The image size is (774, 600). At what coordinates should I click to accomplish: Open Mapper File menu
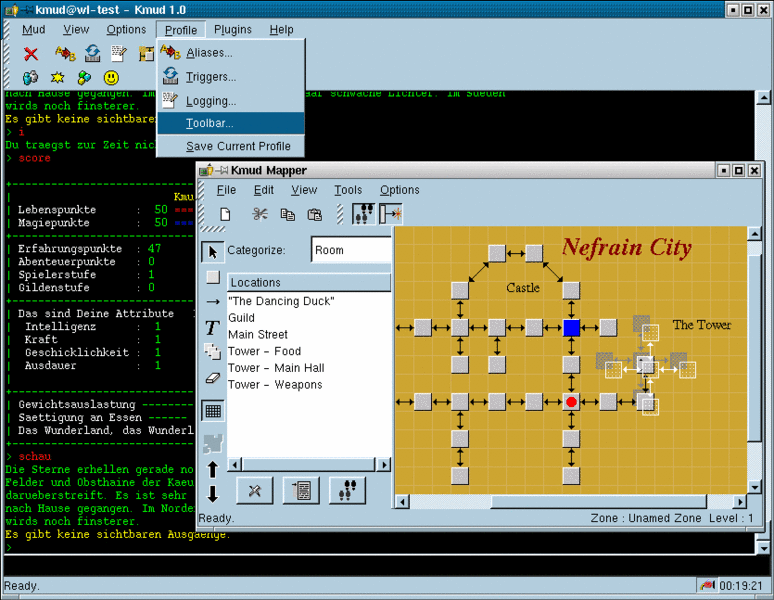[226, 190]
